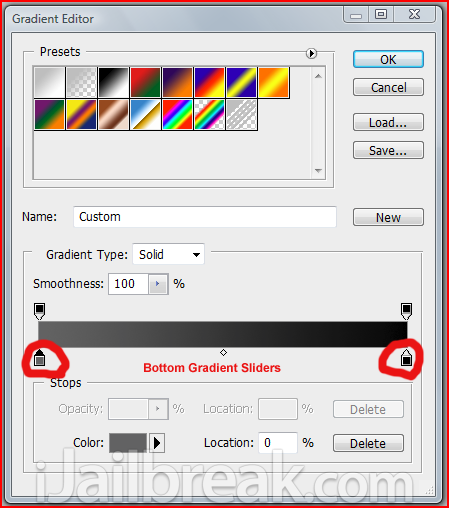Click the gray Color swatch in Stops
Screen dimensions: 449x508
tap(128, 443)
